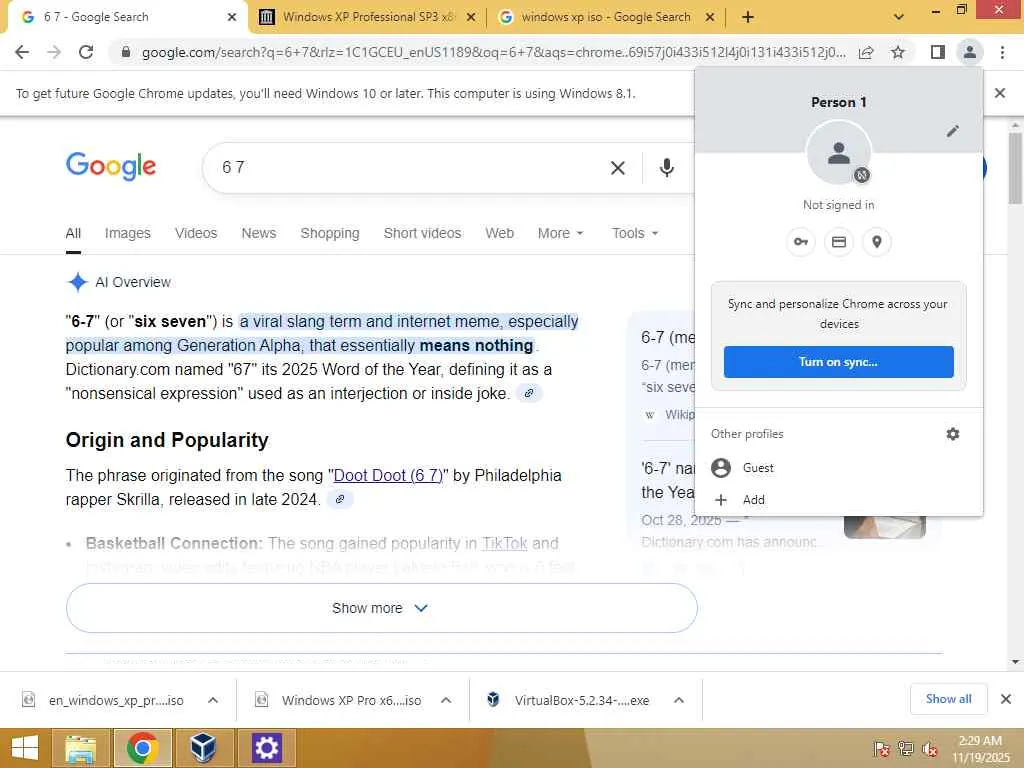This screenshot has height=768, width=1024.
Task: Click Turn on sync button
Action: tap(839, 362)
